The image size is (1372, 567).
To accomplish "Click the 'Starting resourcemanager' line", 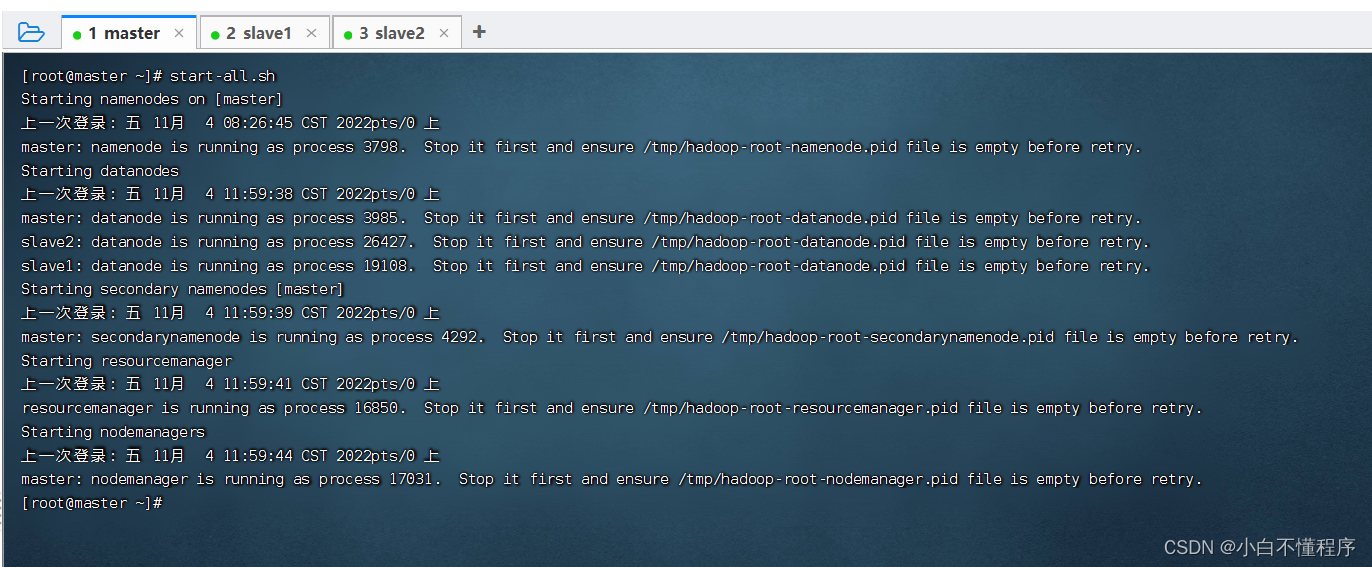I will point(126,361).
